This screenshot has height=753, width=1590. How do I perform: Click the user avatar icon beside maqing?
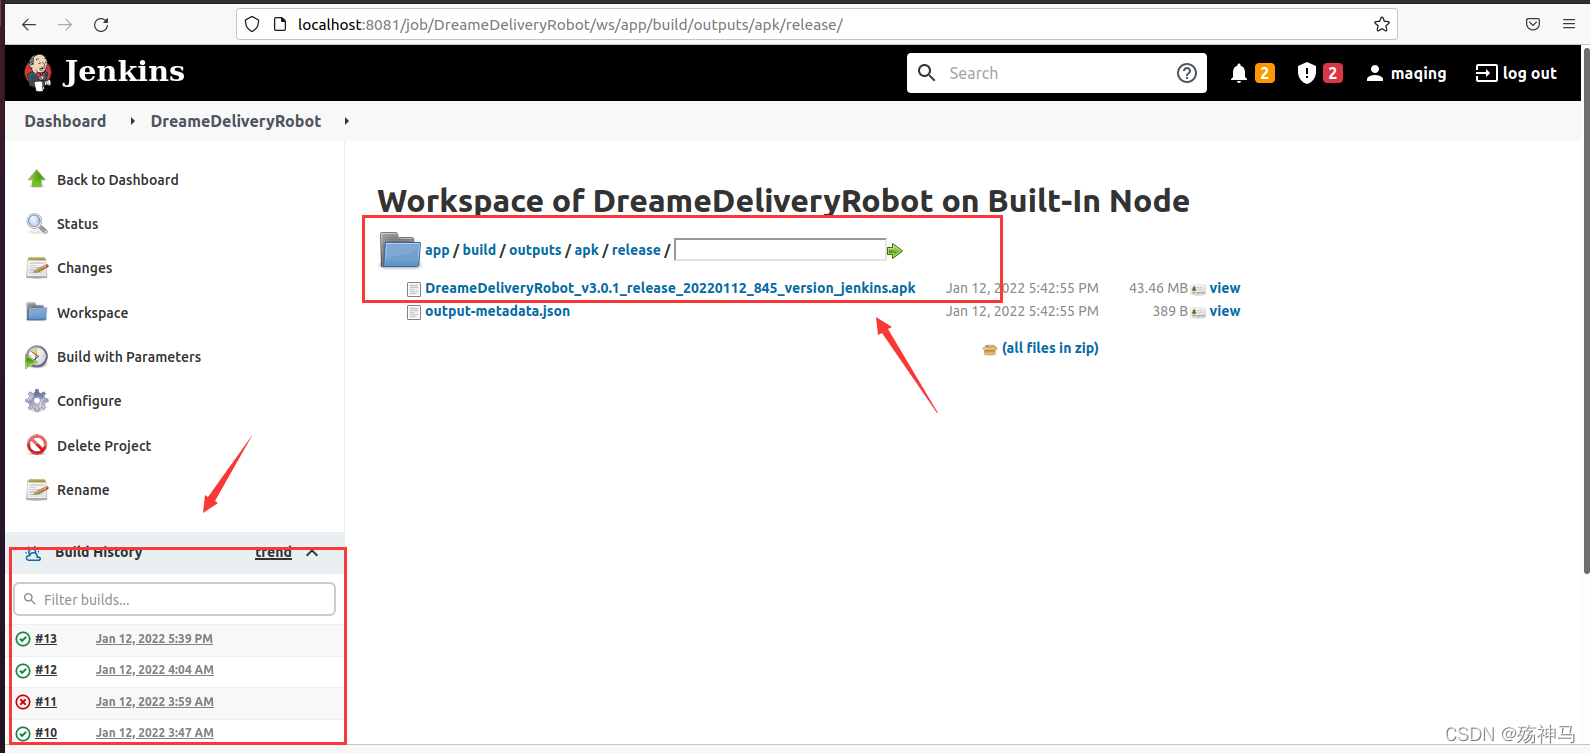click(x=1375, y=73)
